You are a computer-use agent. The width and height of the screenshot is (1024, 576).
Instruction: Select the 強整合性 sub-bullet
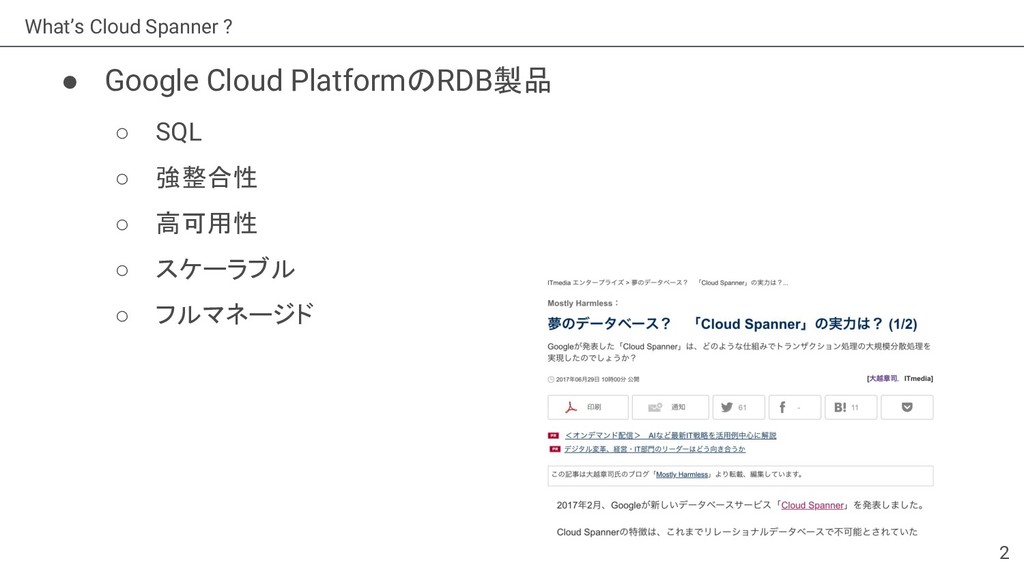[x=206, y=178]
